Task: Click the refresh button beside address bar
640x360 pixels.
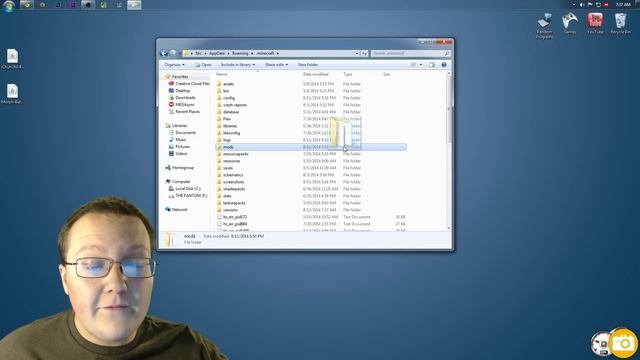Action: [x=364, y=53]
